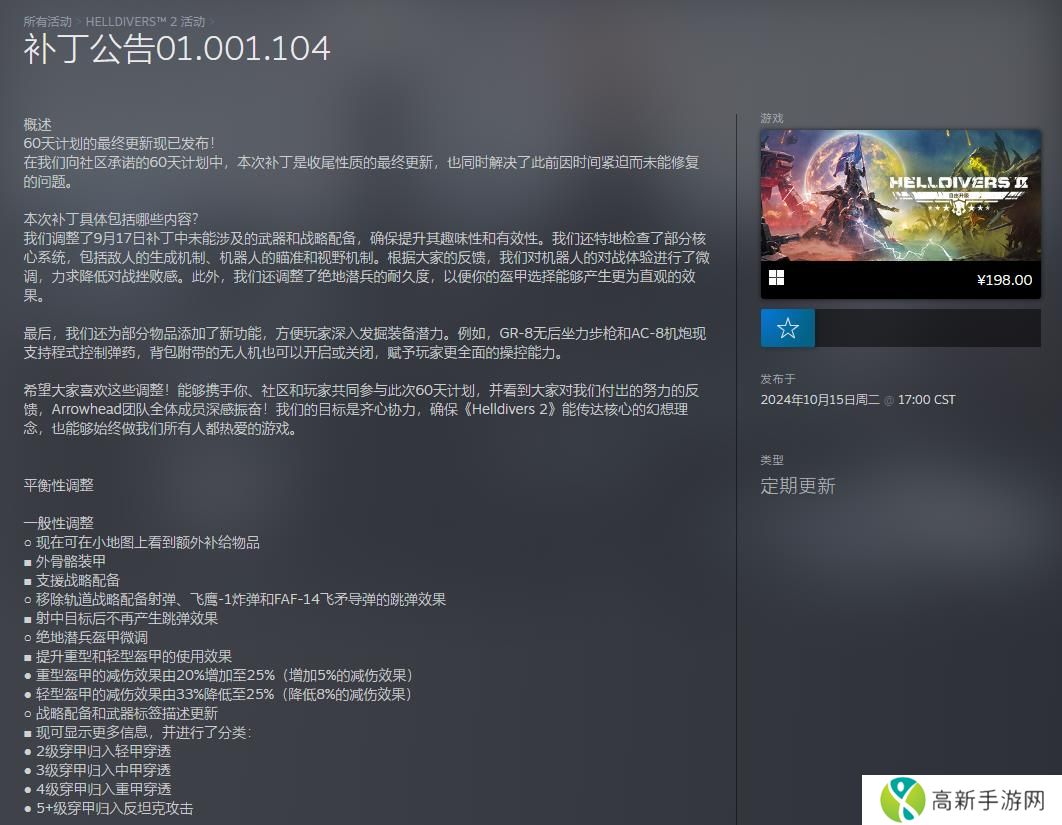Screen dimensions: 1062x825
Task: Click the 外骨骼装甲 bullet item
Action: coord(70,561)
